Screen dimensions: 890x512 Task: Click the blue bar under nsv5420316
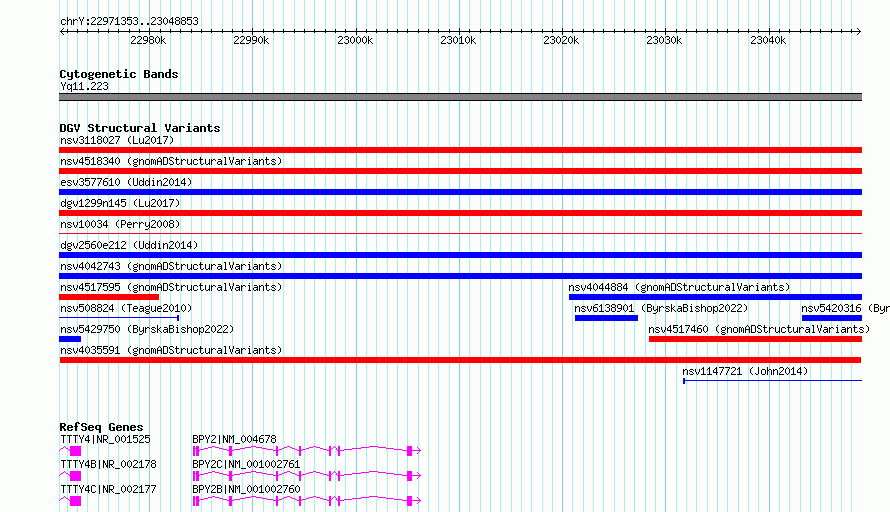click(832, 318)
